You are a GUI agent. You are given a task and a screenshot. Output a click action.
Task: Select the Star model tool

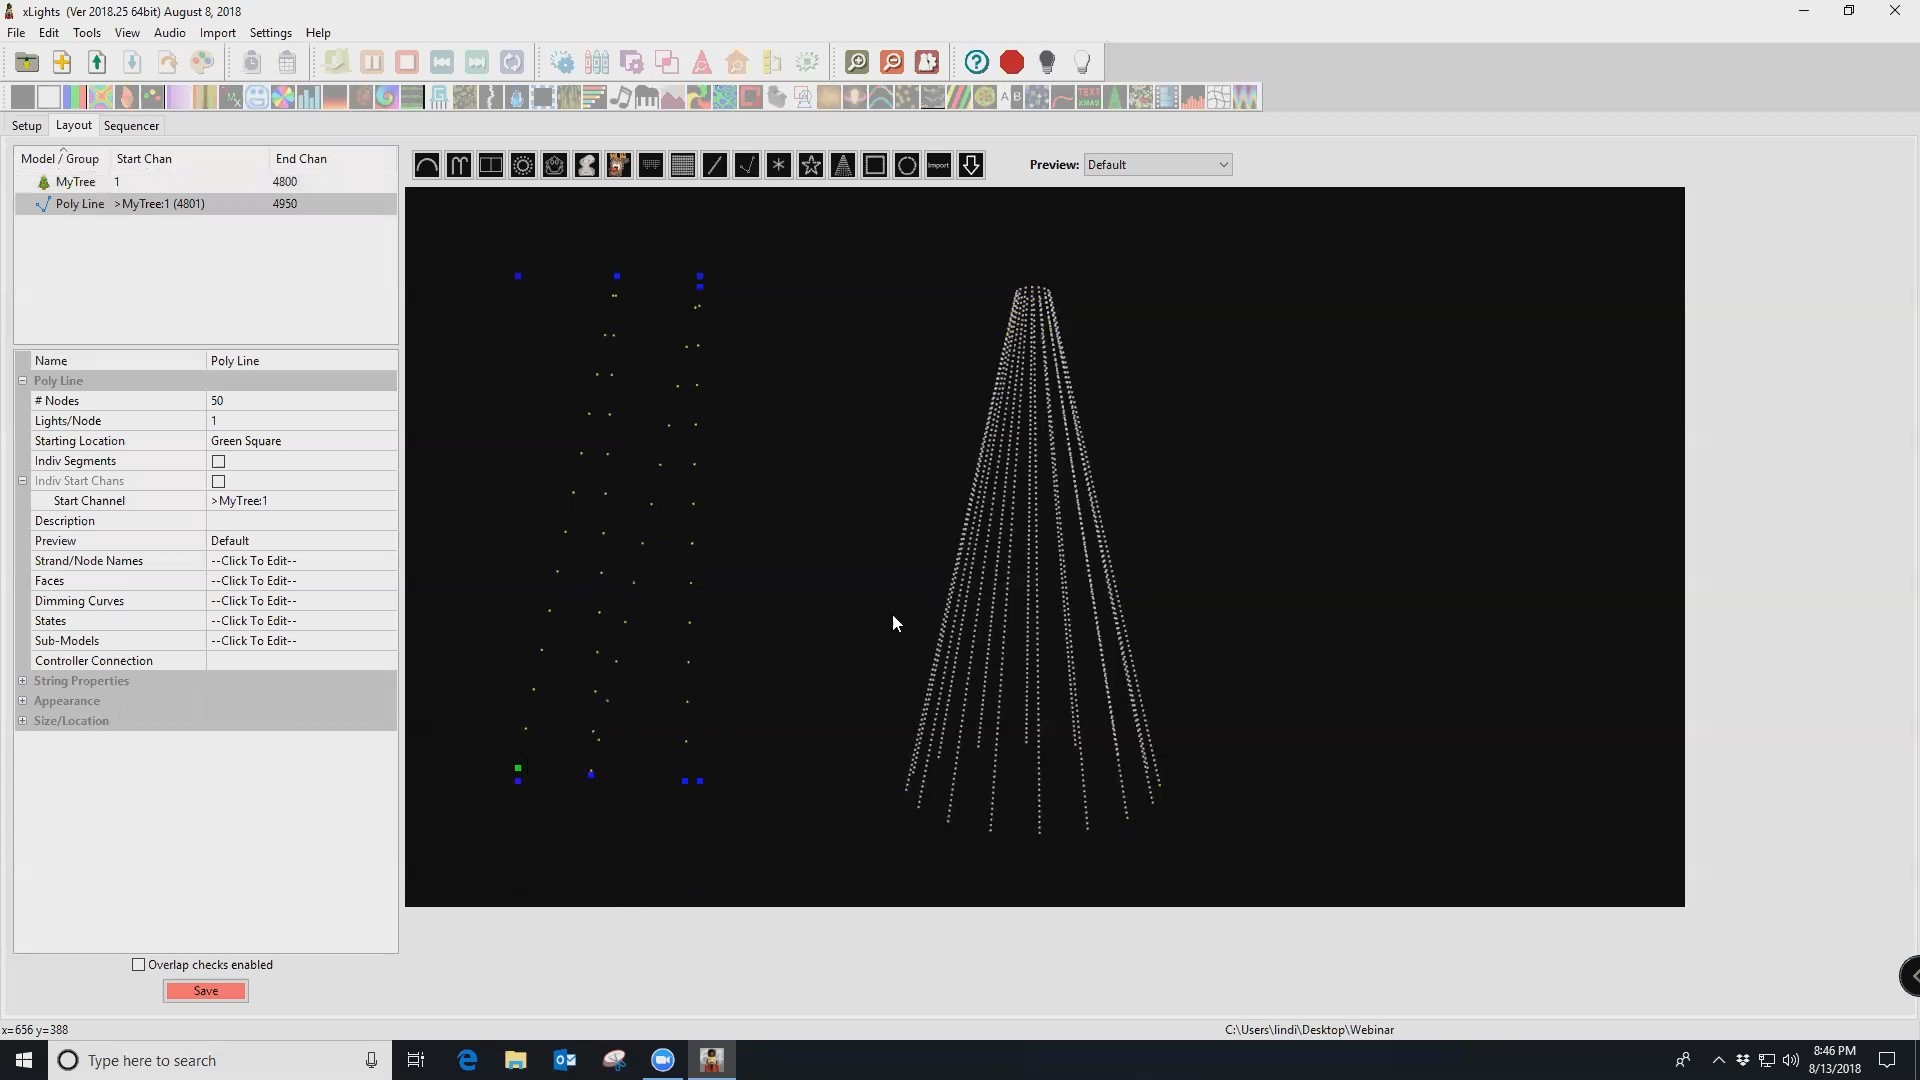pos(811,165)
